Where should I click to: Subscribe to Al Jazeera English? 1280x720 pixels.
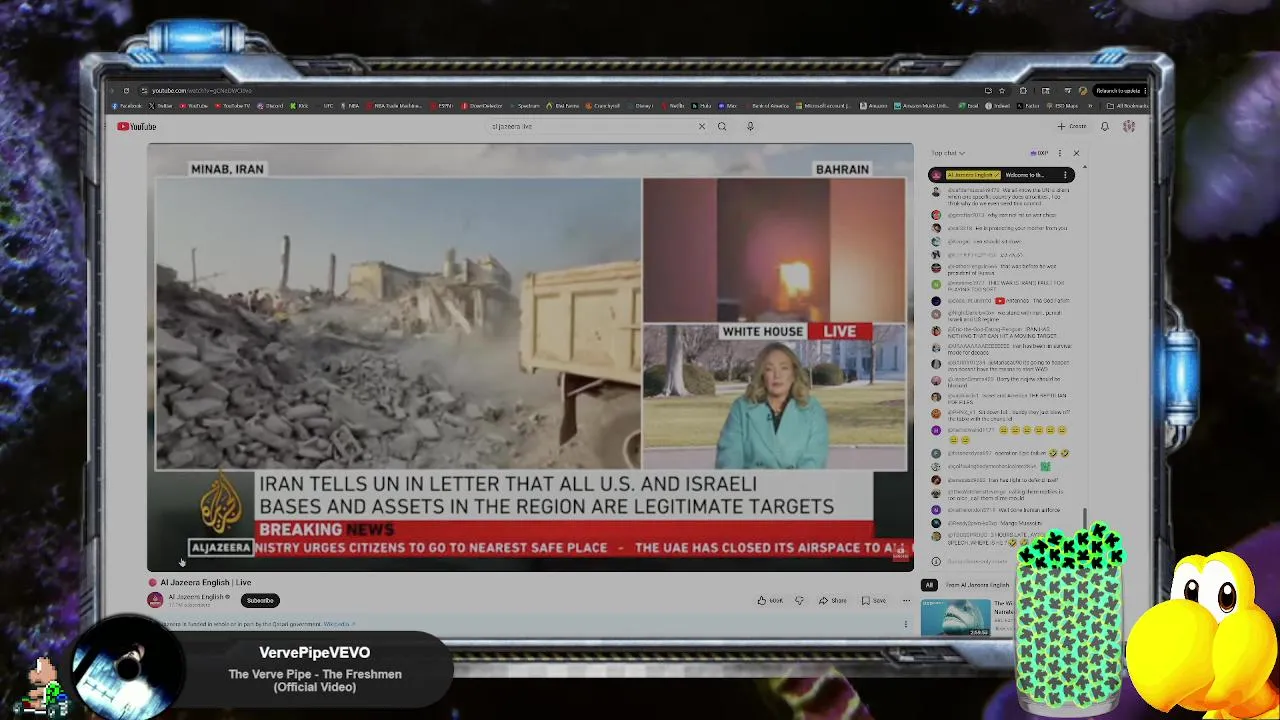coord(260,601)
